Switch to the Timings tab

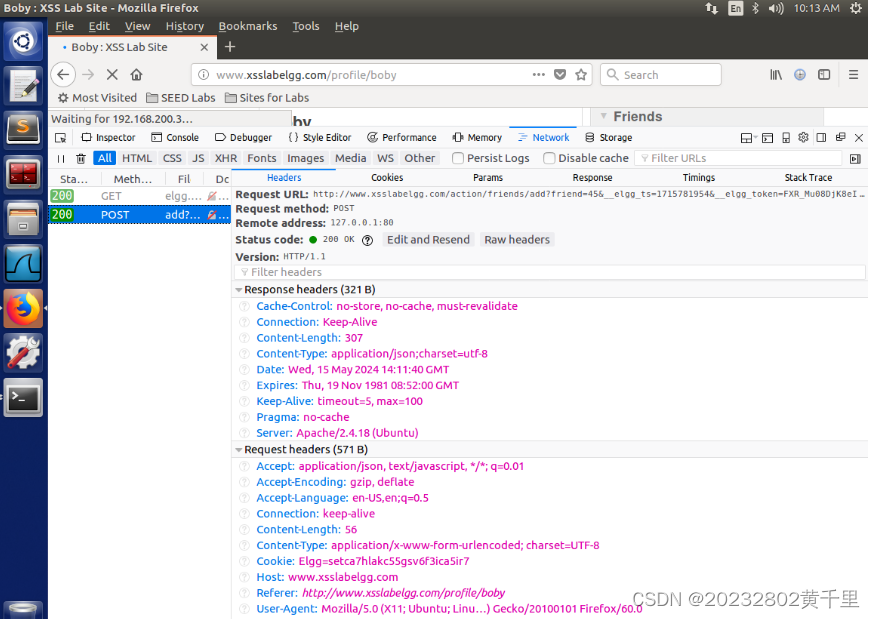(698, 177)
